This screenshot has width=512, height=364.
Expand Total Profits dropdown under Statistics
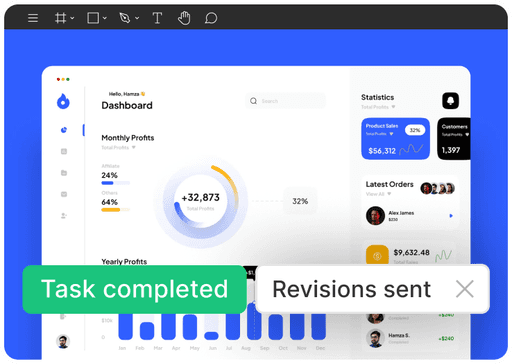[393, 107]
